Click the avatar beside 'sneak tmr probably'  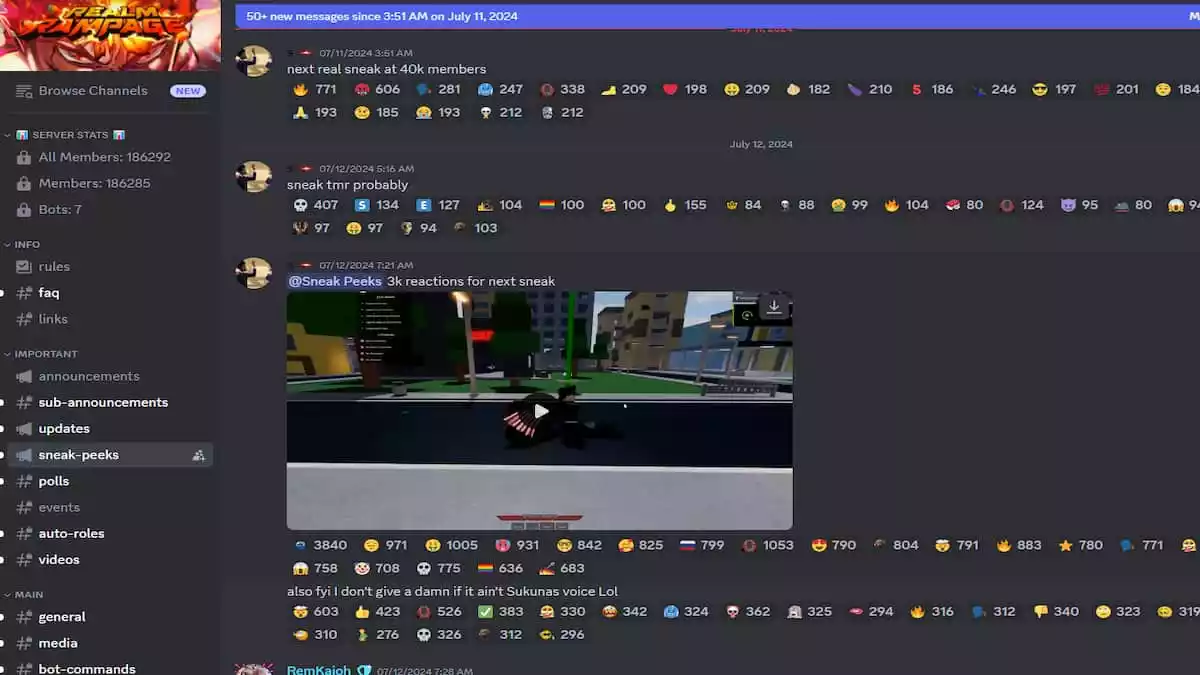pyautogui.click(x=254, y=176)
